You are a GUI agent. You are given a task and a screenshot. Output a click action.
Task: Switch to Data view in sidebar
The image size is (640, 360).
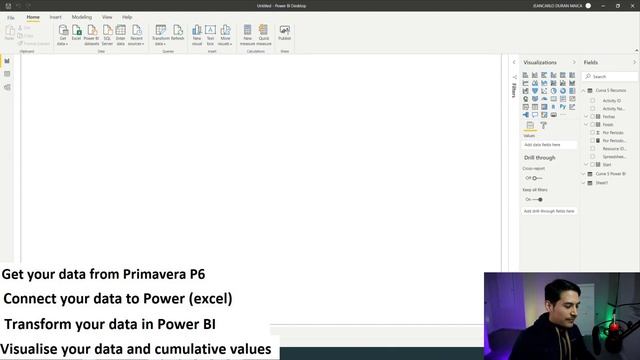click(7, 74)
